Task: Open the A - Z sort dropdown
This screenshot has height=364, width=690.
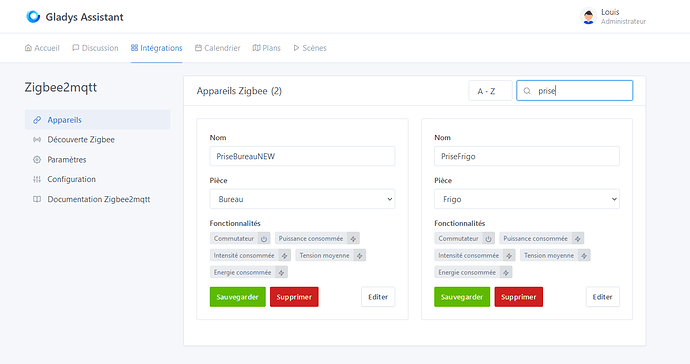Action: coord(490,91)
